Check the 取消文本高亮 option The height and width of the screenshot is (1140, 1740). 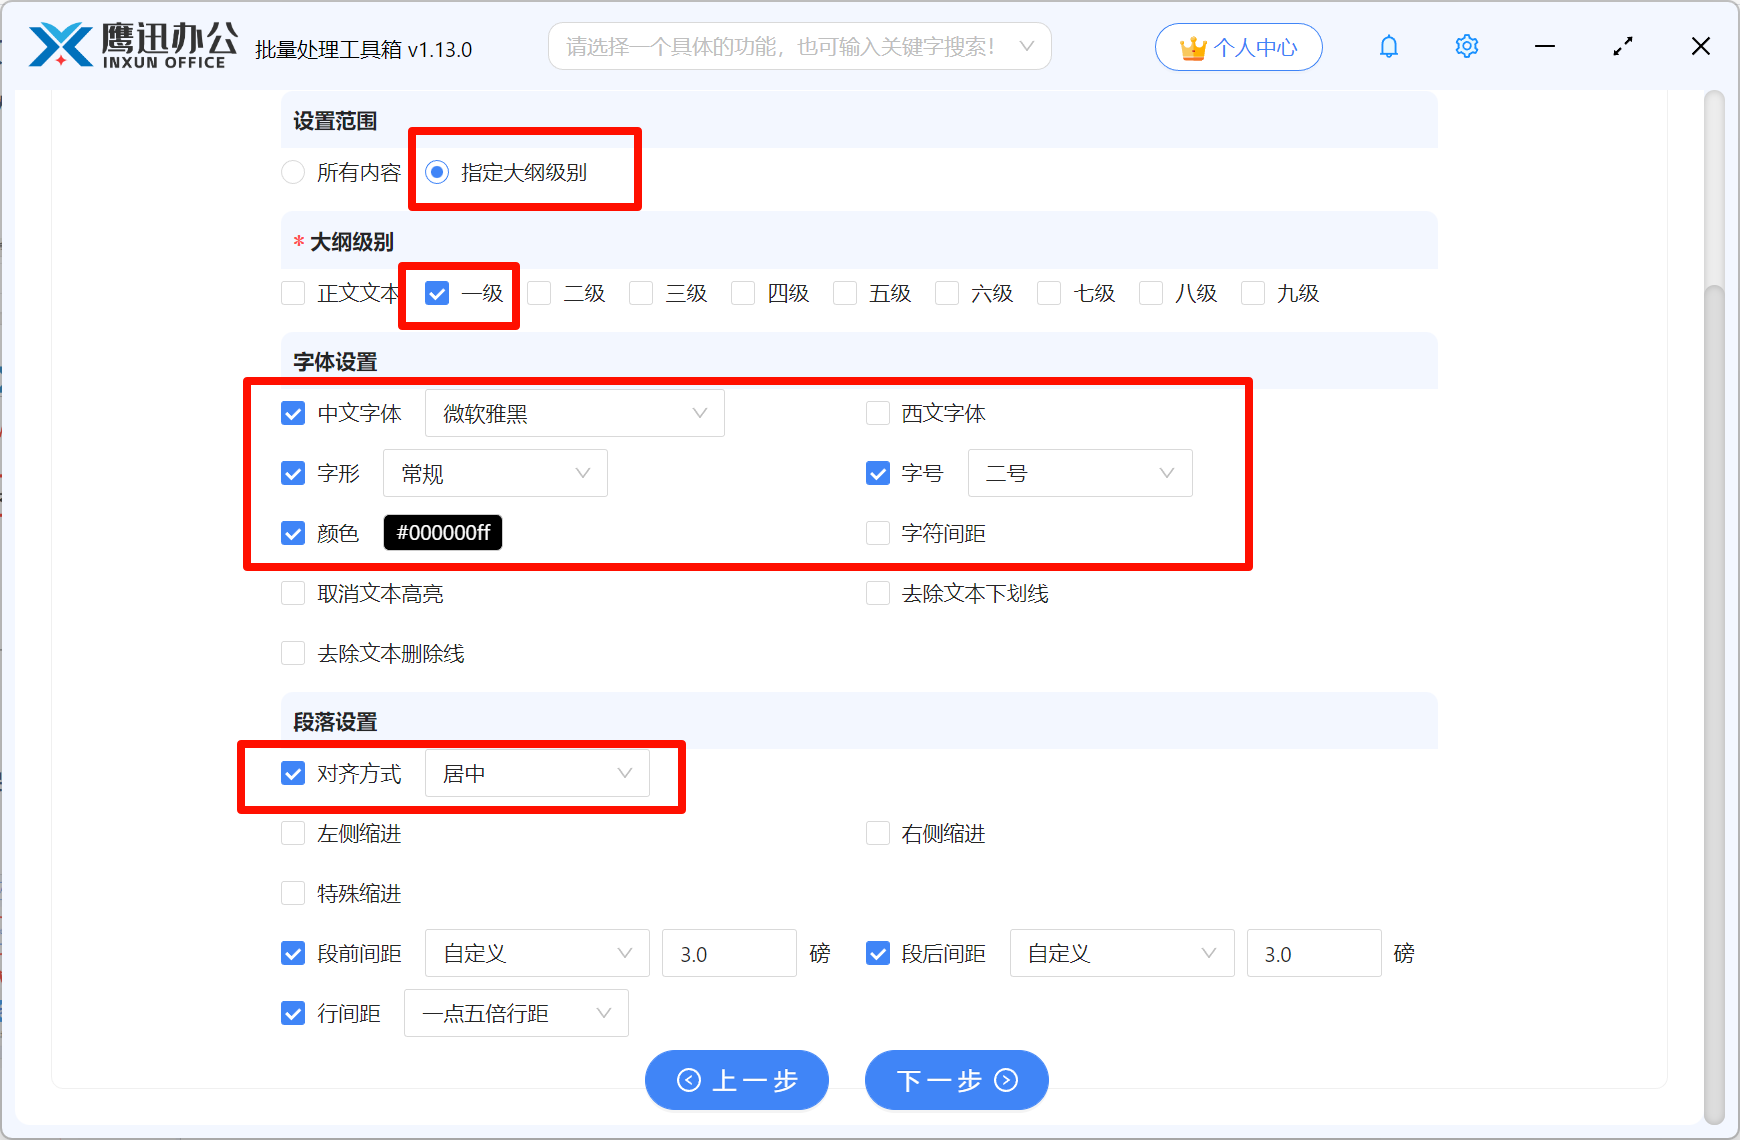pos(293,593)
